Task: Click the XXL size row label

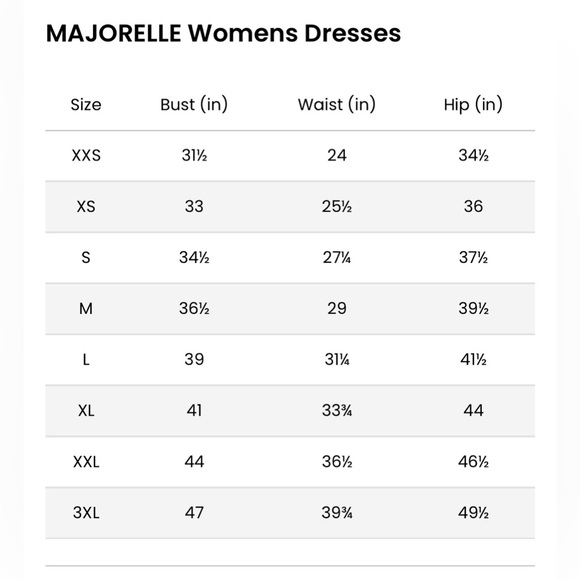Action: pos(86,462)
